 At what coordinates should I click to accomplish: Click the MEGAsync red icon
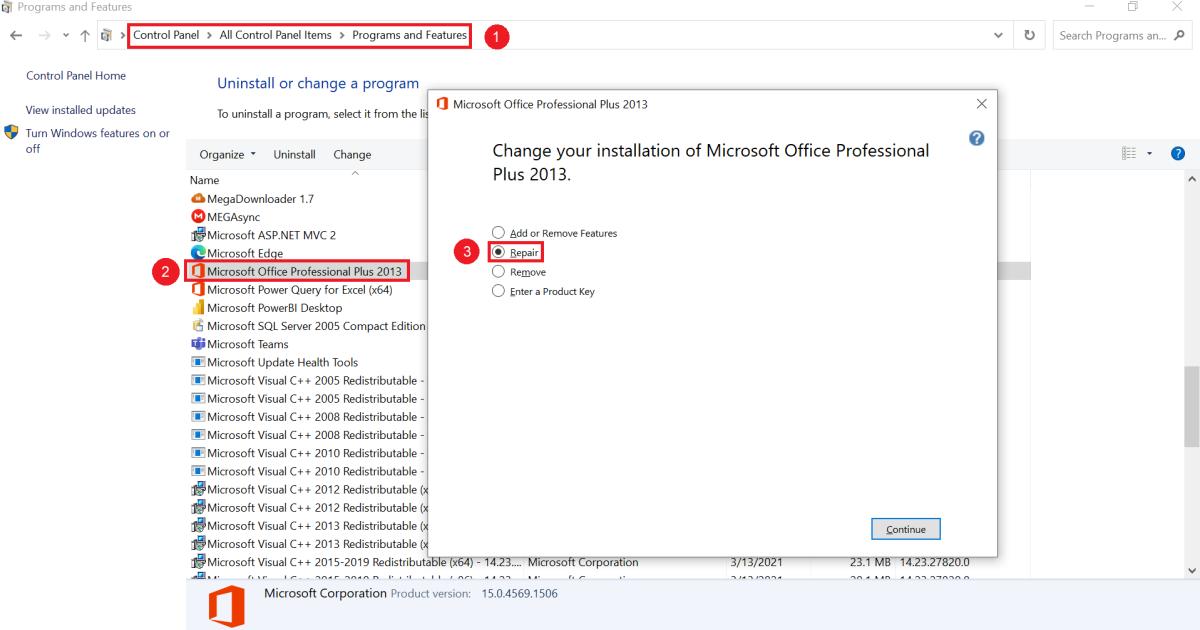pyautogui.click(x=198, y=217)
